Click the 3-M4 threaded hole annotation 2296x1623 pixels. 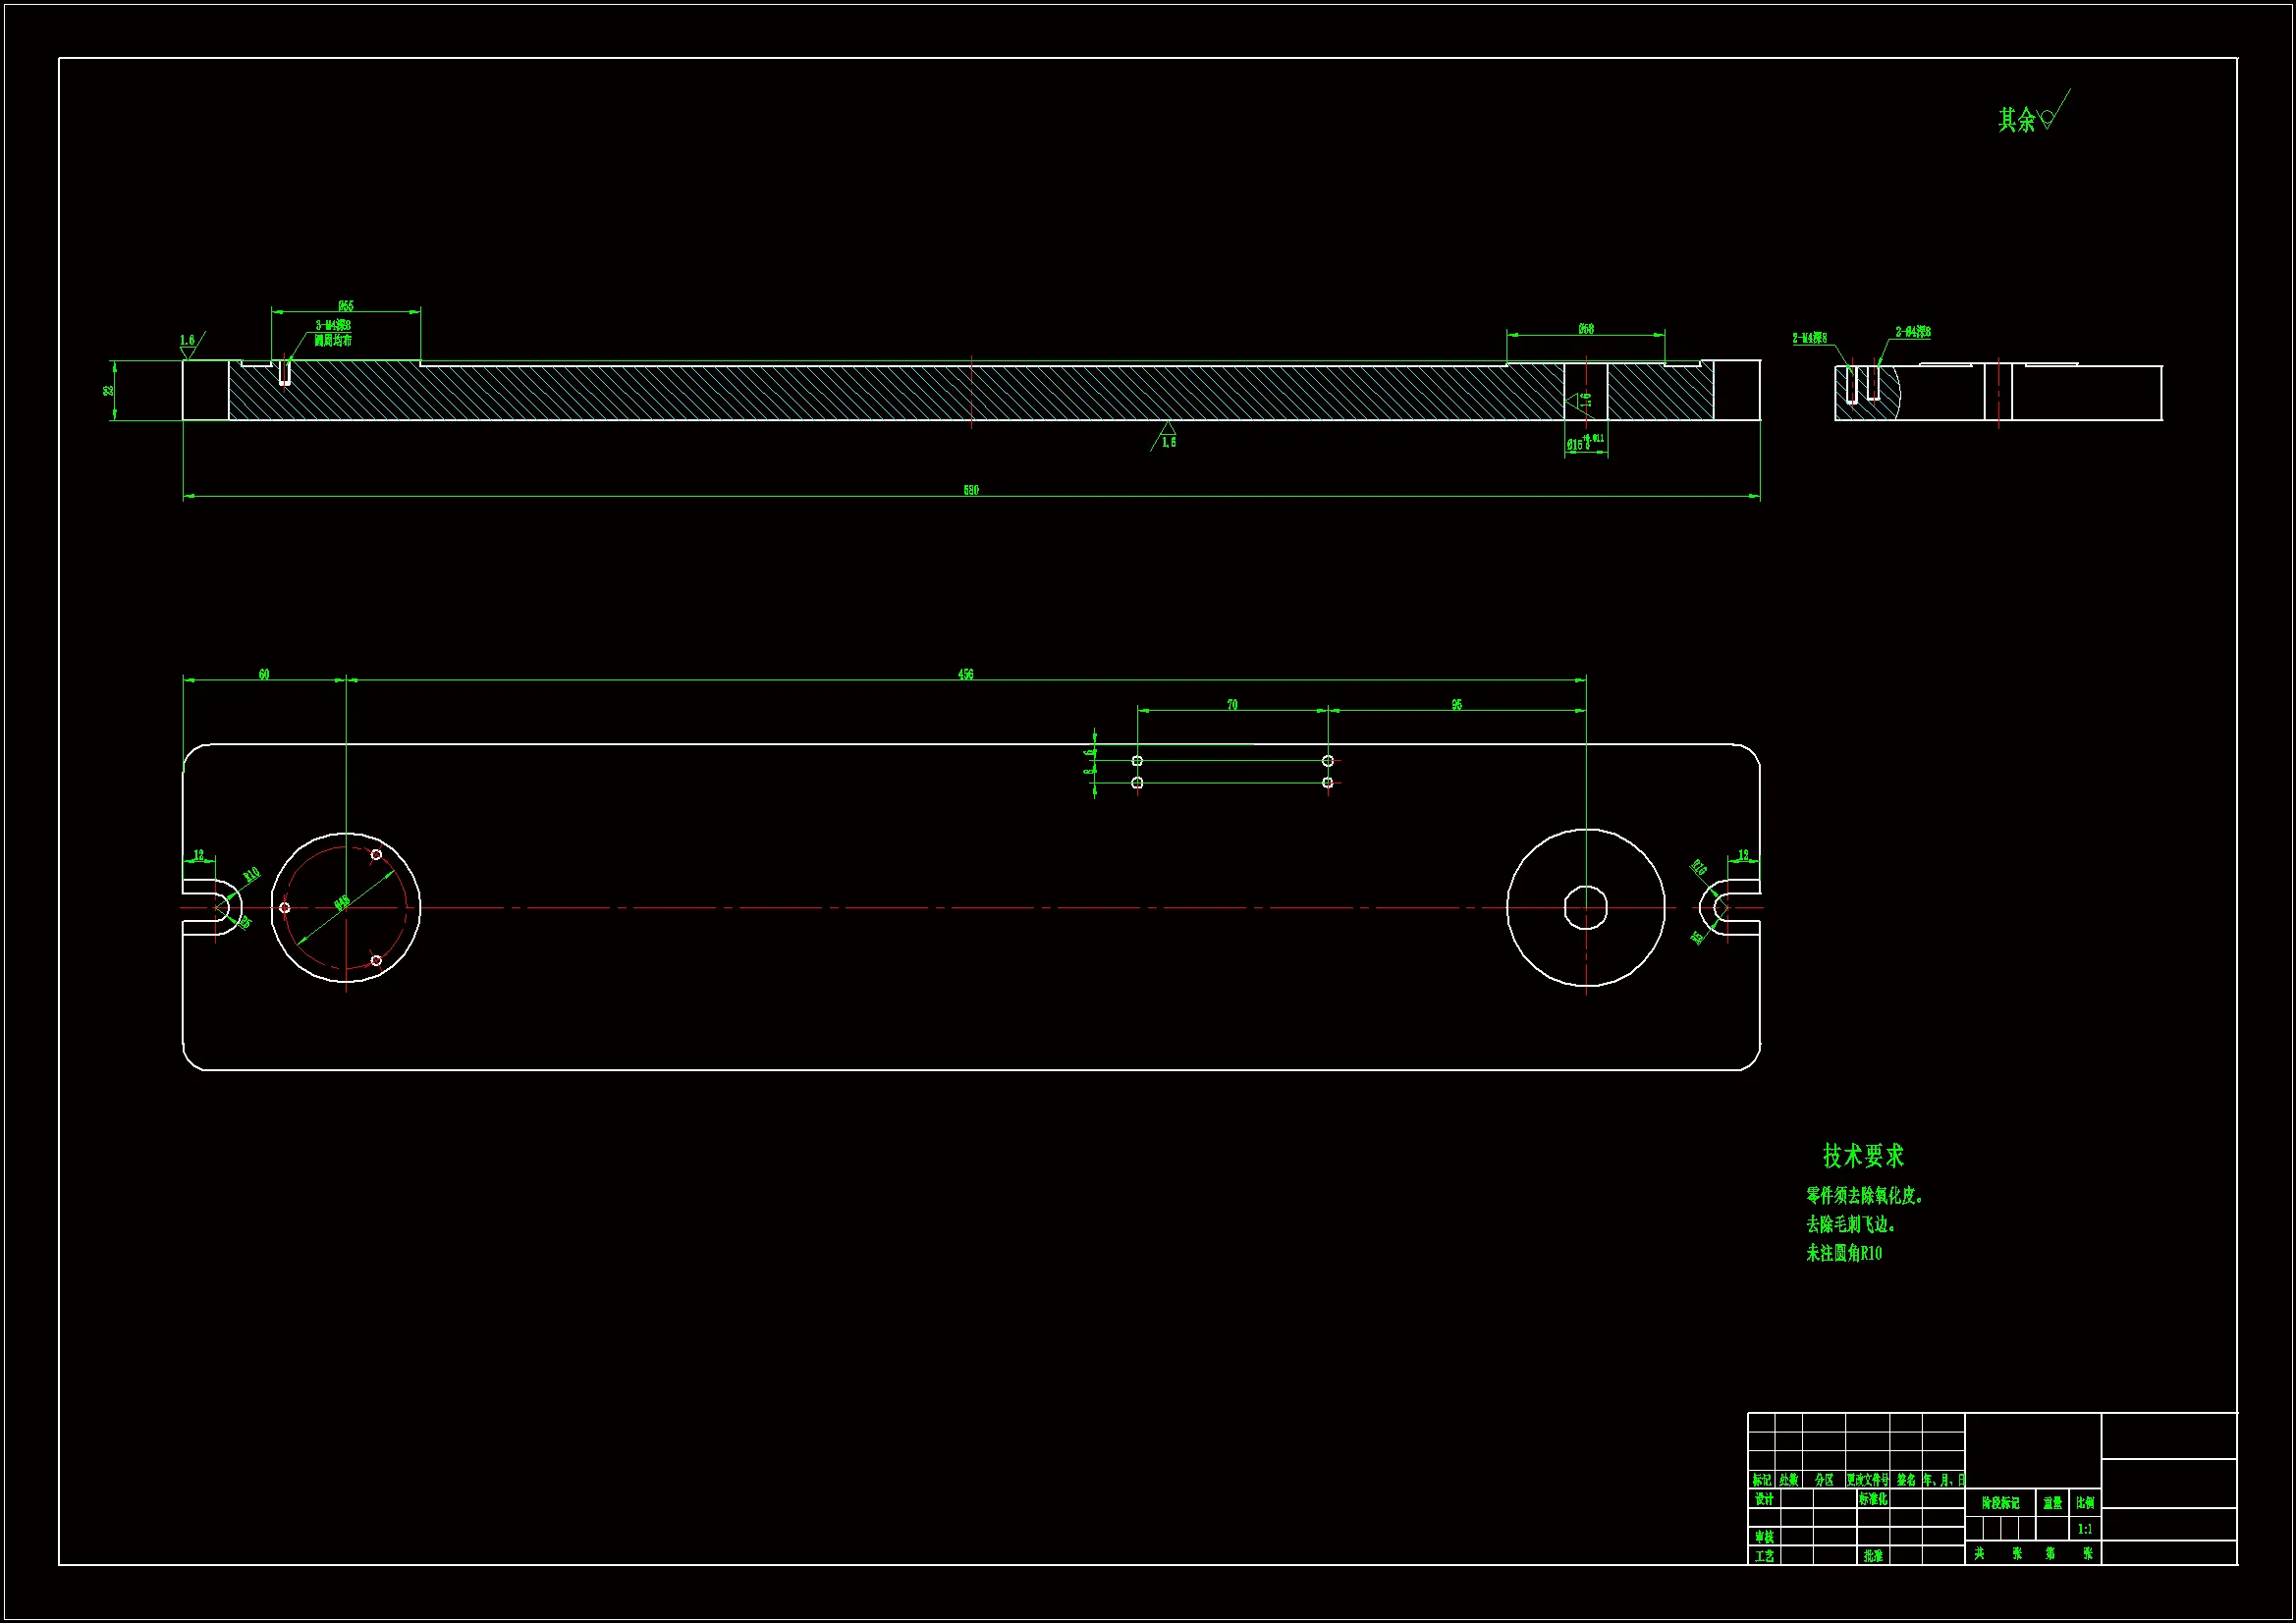tap(333, 326)
